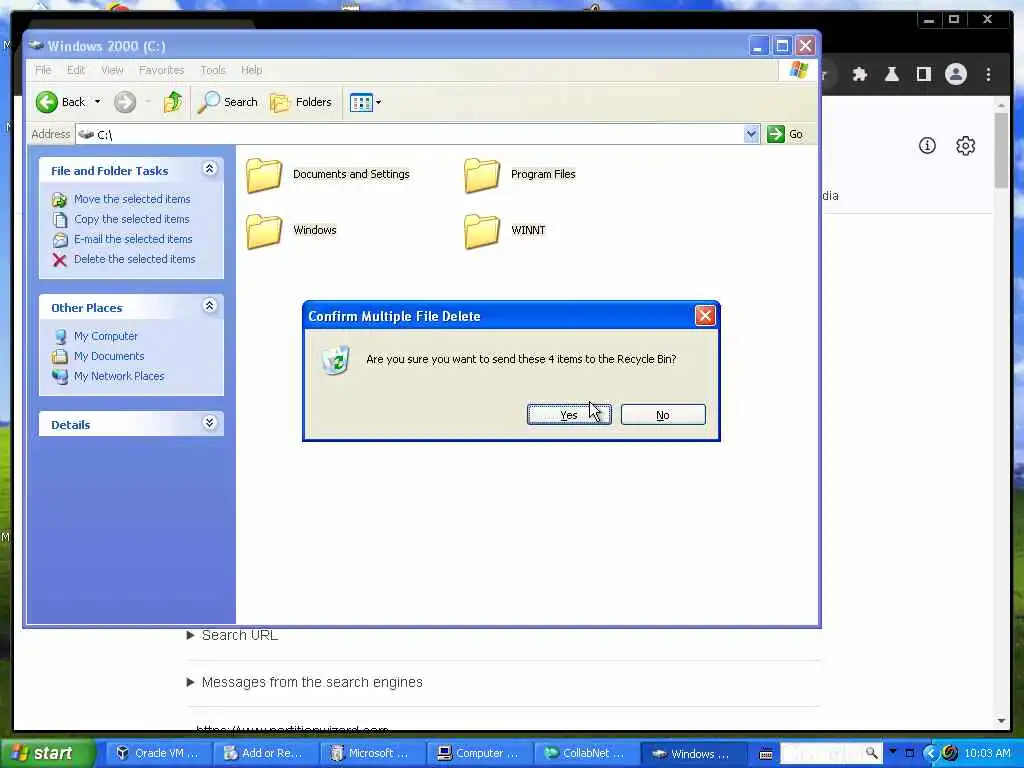This screenshot has width=1024, height=768.
Task: Open the Favorites menu
Action: (161, 70)
